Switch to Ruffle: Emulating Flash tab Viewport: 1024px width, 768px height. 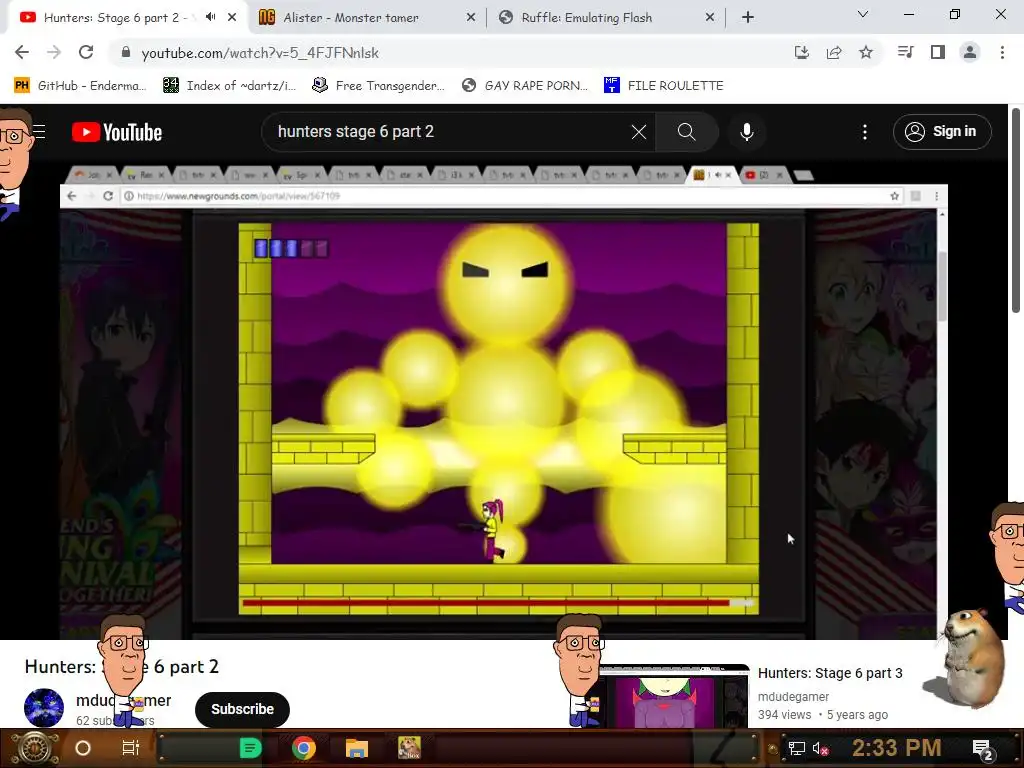click(x=606, y=18)
